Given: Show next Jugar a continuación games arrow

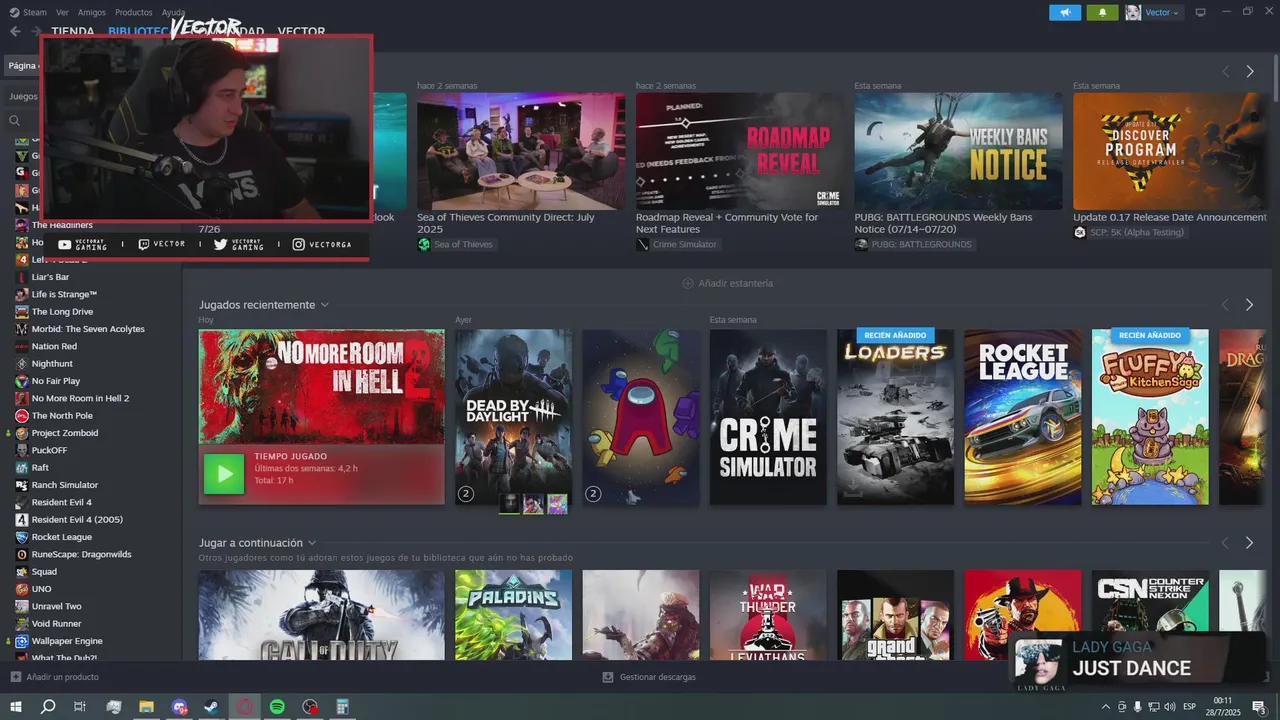Looking at the screenshot, I should [1249, 543].
